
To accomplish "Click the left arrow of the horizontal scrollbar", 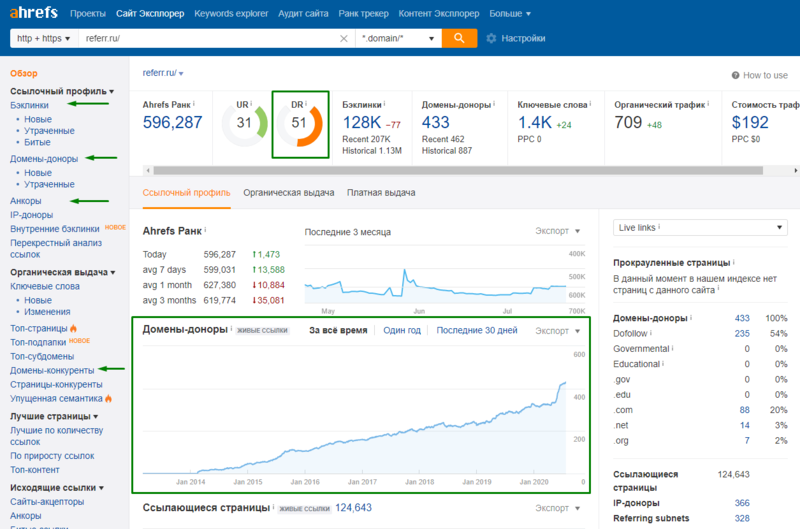I will click(x=148, y=170).
